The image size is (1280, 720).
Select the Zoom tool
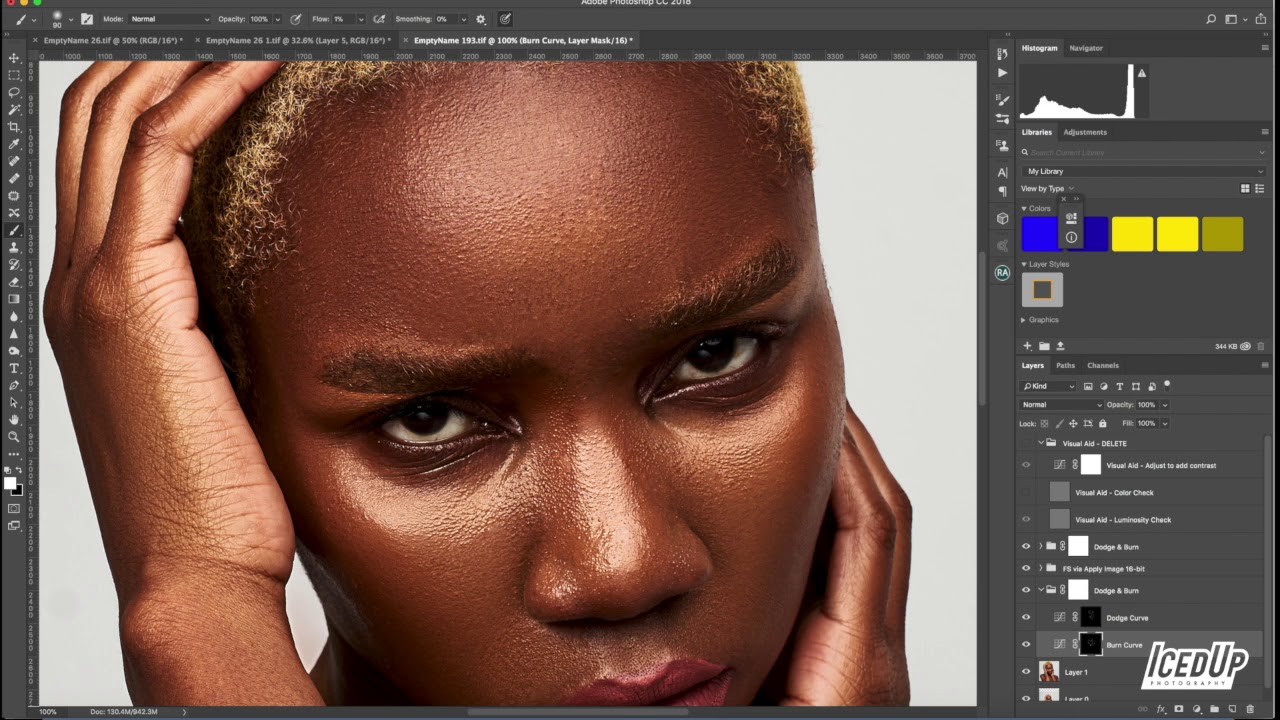pos(14,437)
